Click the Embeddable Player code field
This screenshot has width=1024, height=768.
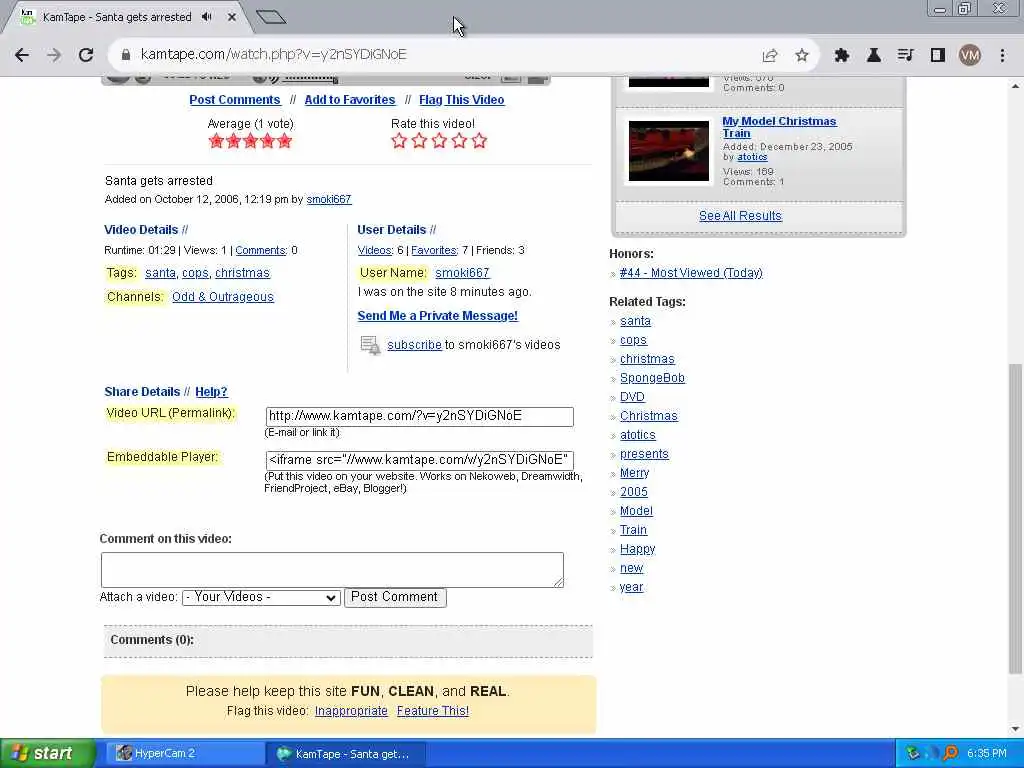point(419,460)
